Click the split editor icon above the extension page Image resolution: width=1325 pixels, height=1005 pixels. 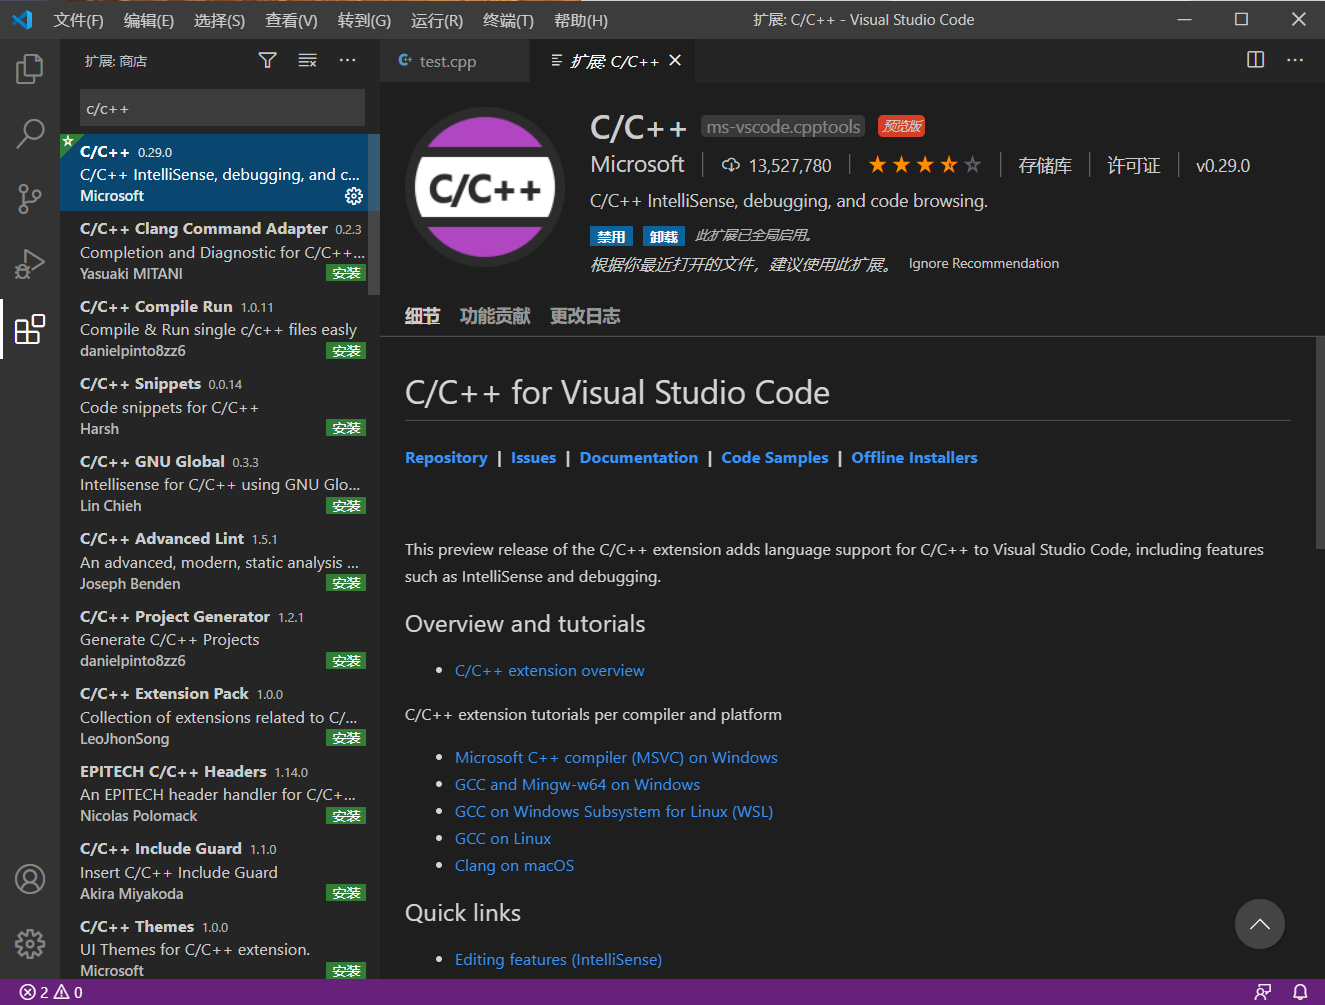[x=1255, y=60]
